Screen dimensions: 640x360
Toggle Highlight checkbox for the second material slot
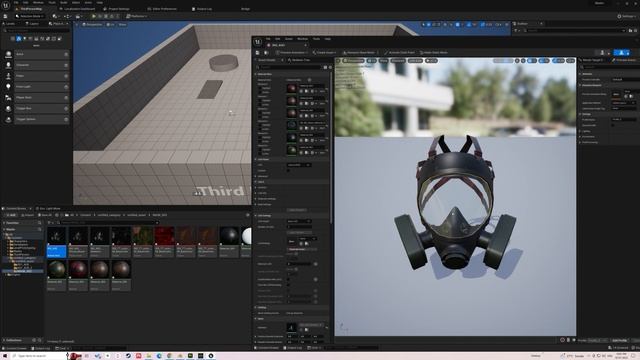click(x=260, y=100)
